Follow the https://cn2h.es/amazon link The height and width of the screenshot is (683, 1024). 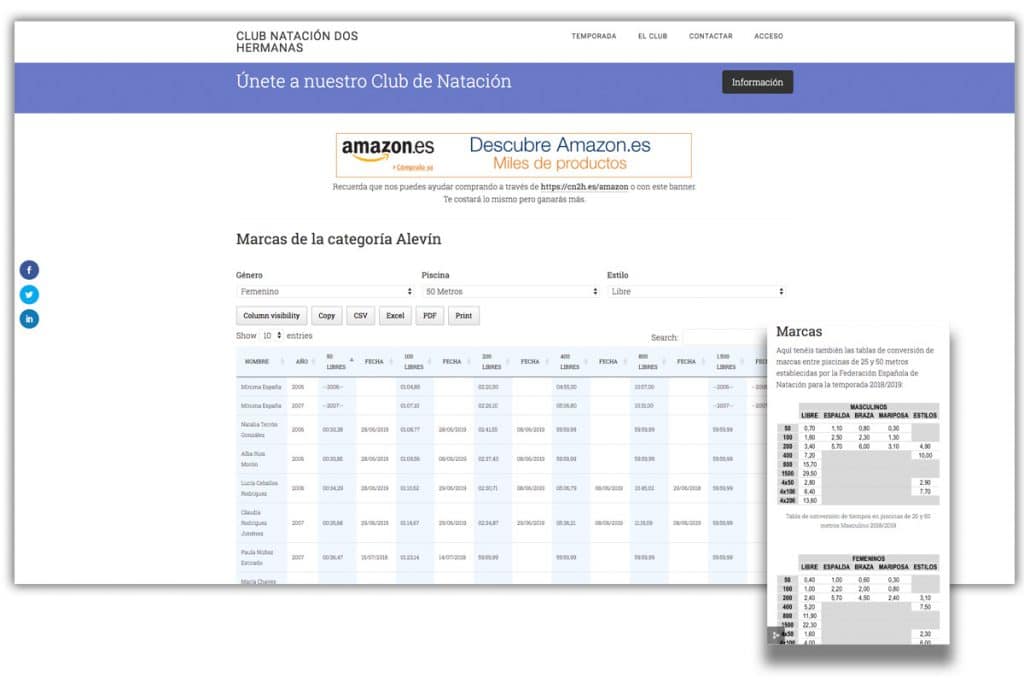[x=584, y=187]
